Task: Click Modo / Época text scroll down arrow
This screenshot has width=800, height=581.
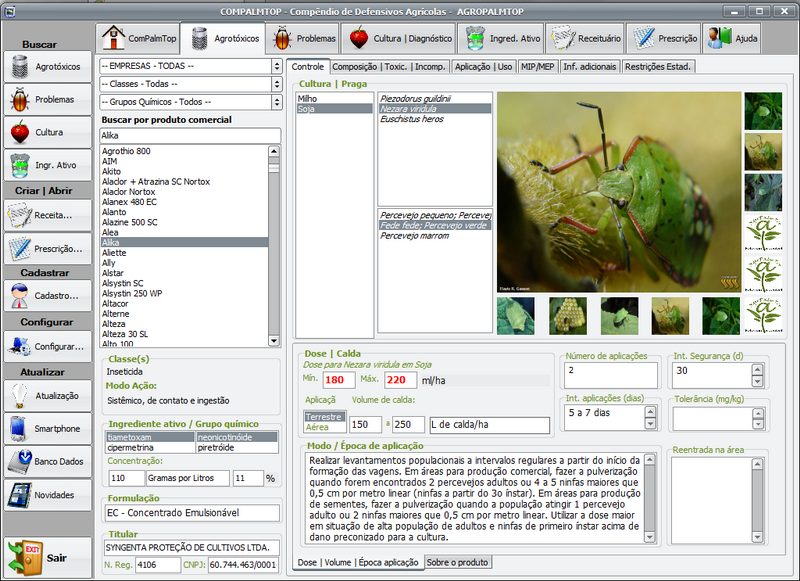Action: tap(649, 537)
